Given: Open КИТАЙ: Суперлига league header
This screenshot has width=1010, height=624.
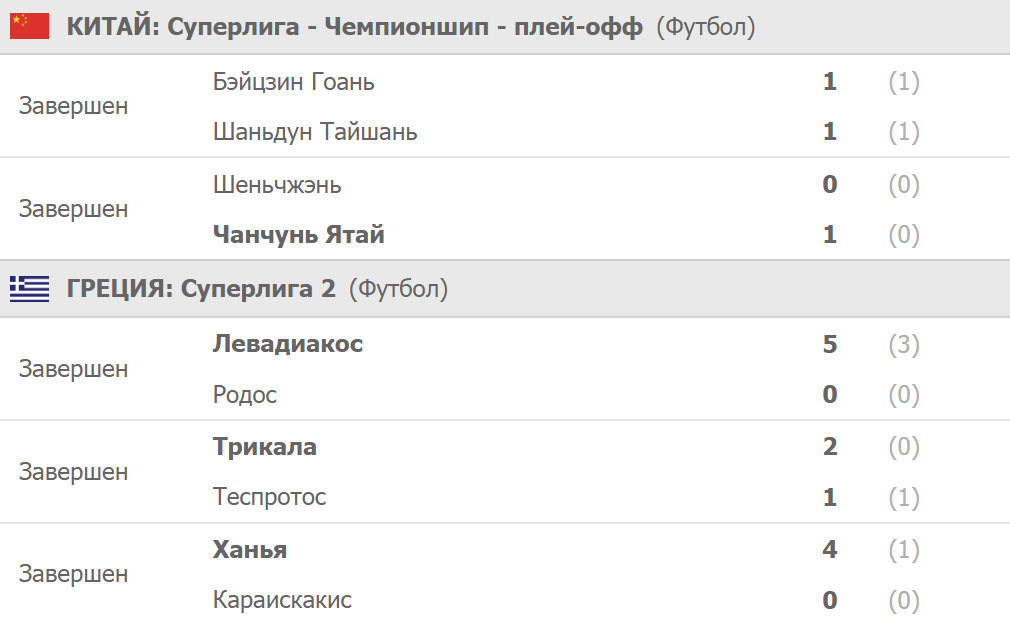Looking at the screenshot, I should pyautogui.click(x=354, y=27).
